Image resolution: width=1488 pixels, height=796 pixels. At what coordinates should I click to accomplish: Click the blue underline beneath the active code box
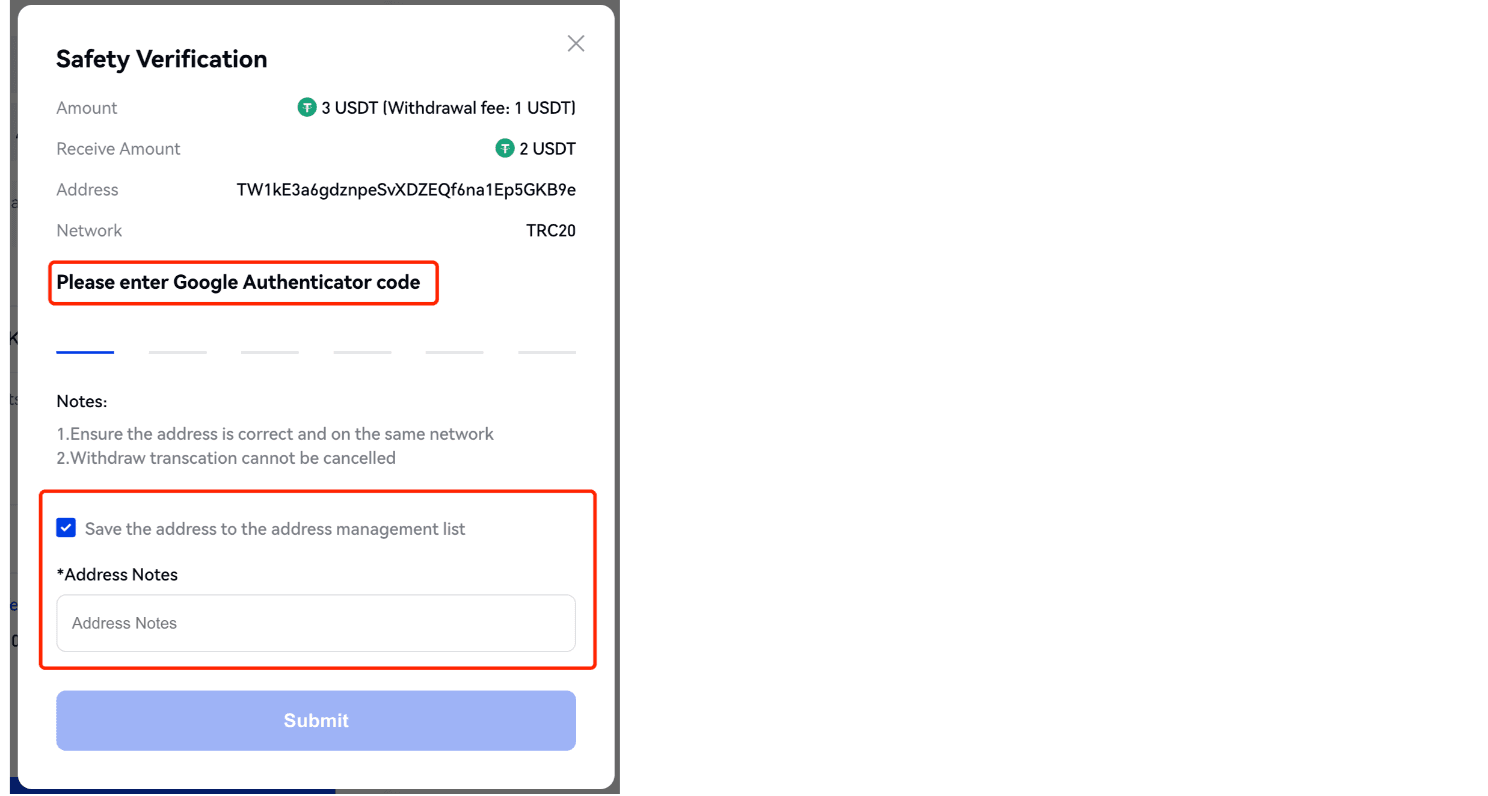click(x=84, y=351)
